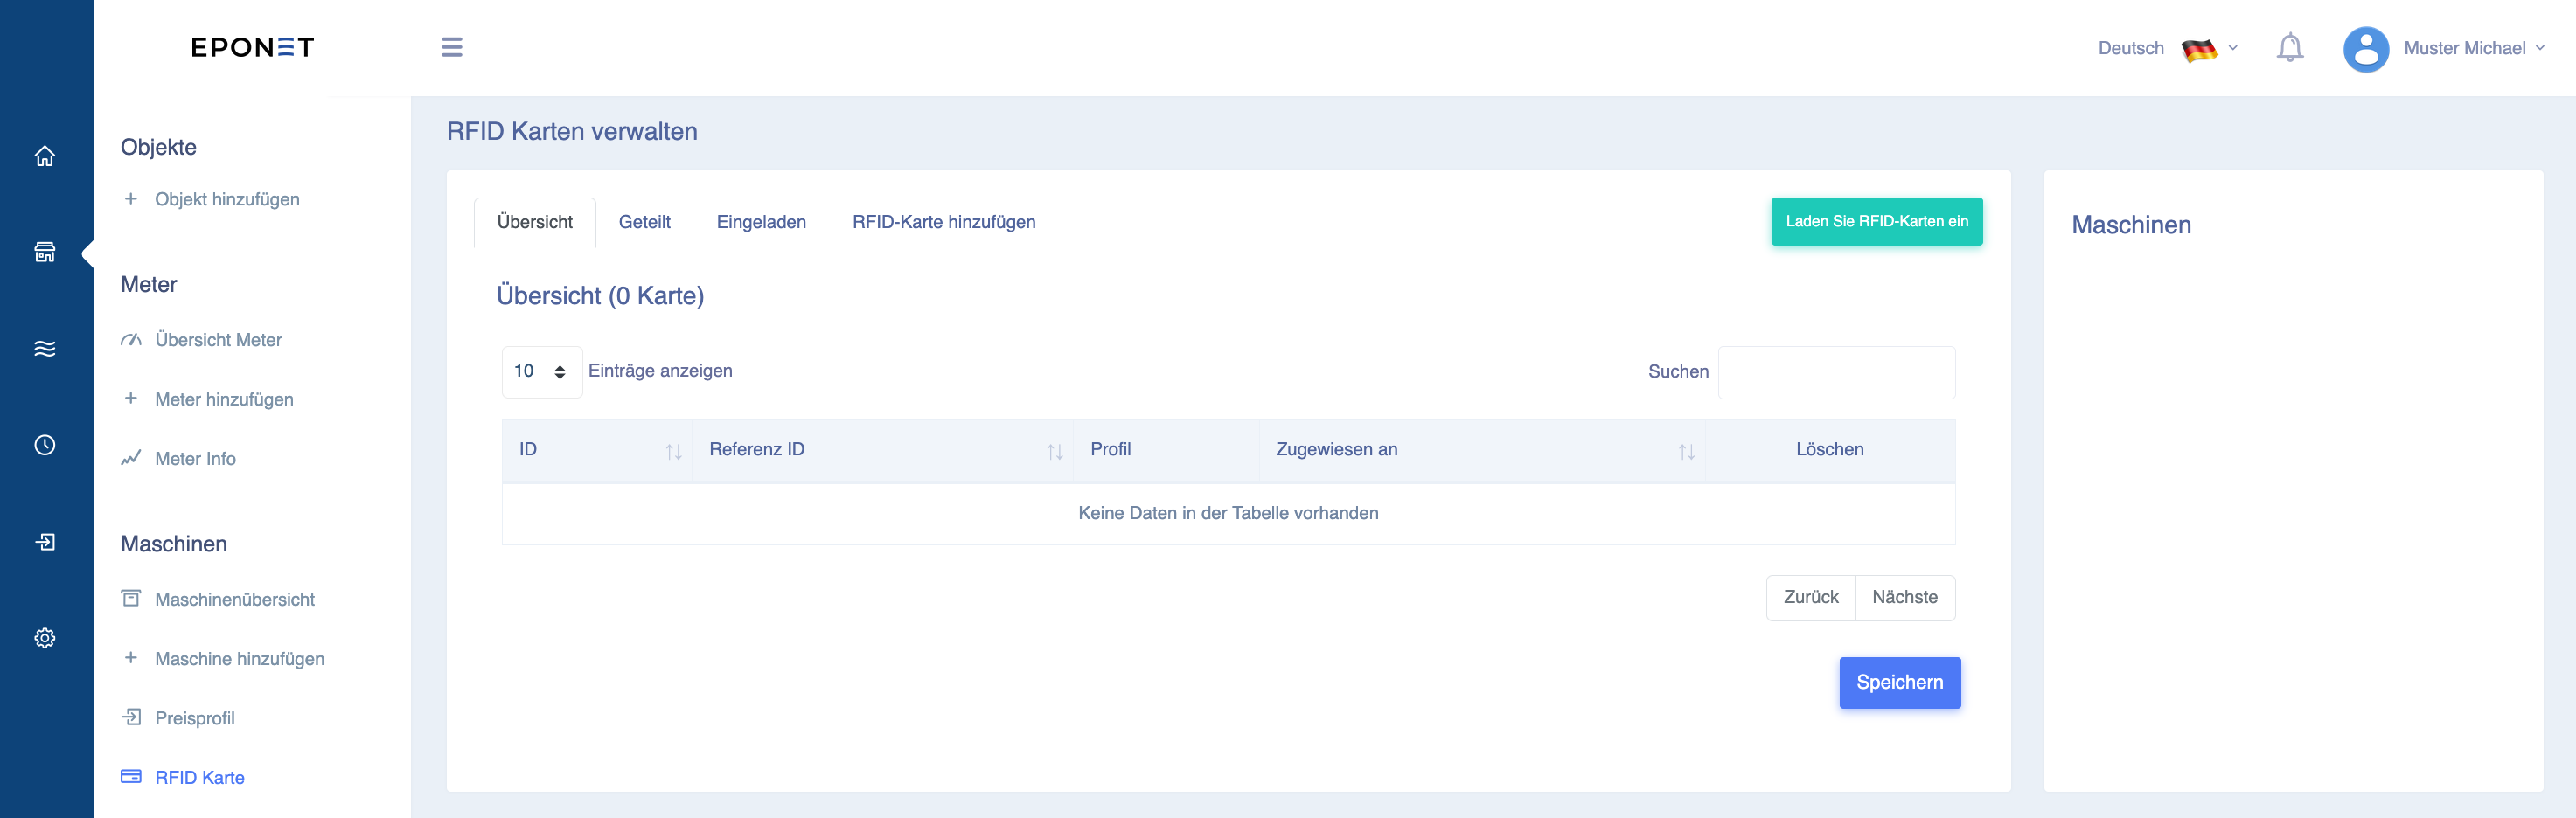This screenshot has width=2576, height=818.
Task: Click the archive icon beside Maschinenübersicht
Action: pos(131,598)
